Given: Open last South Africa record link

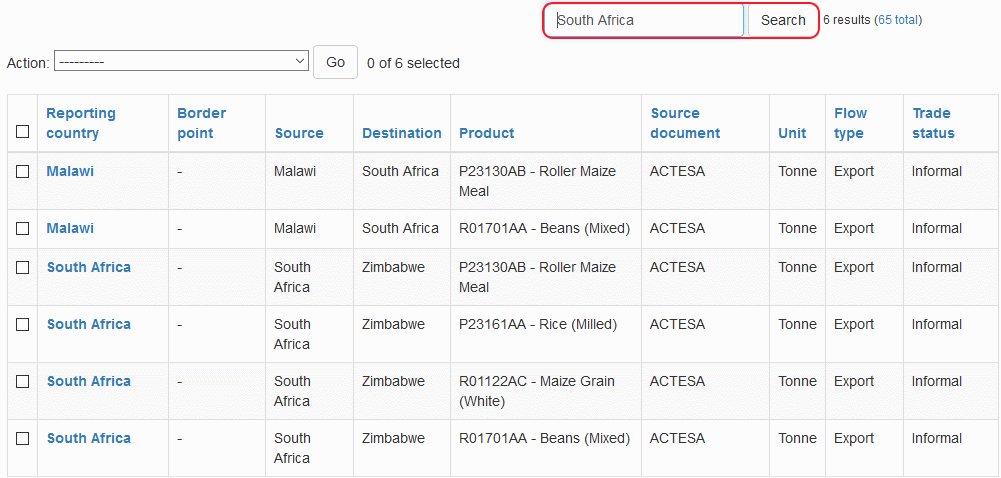Looking at the screenshot, I should [88, 438].
